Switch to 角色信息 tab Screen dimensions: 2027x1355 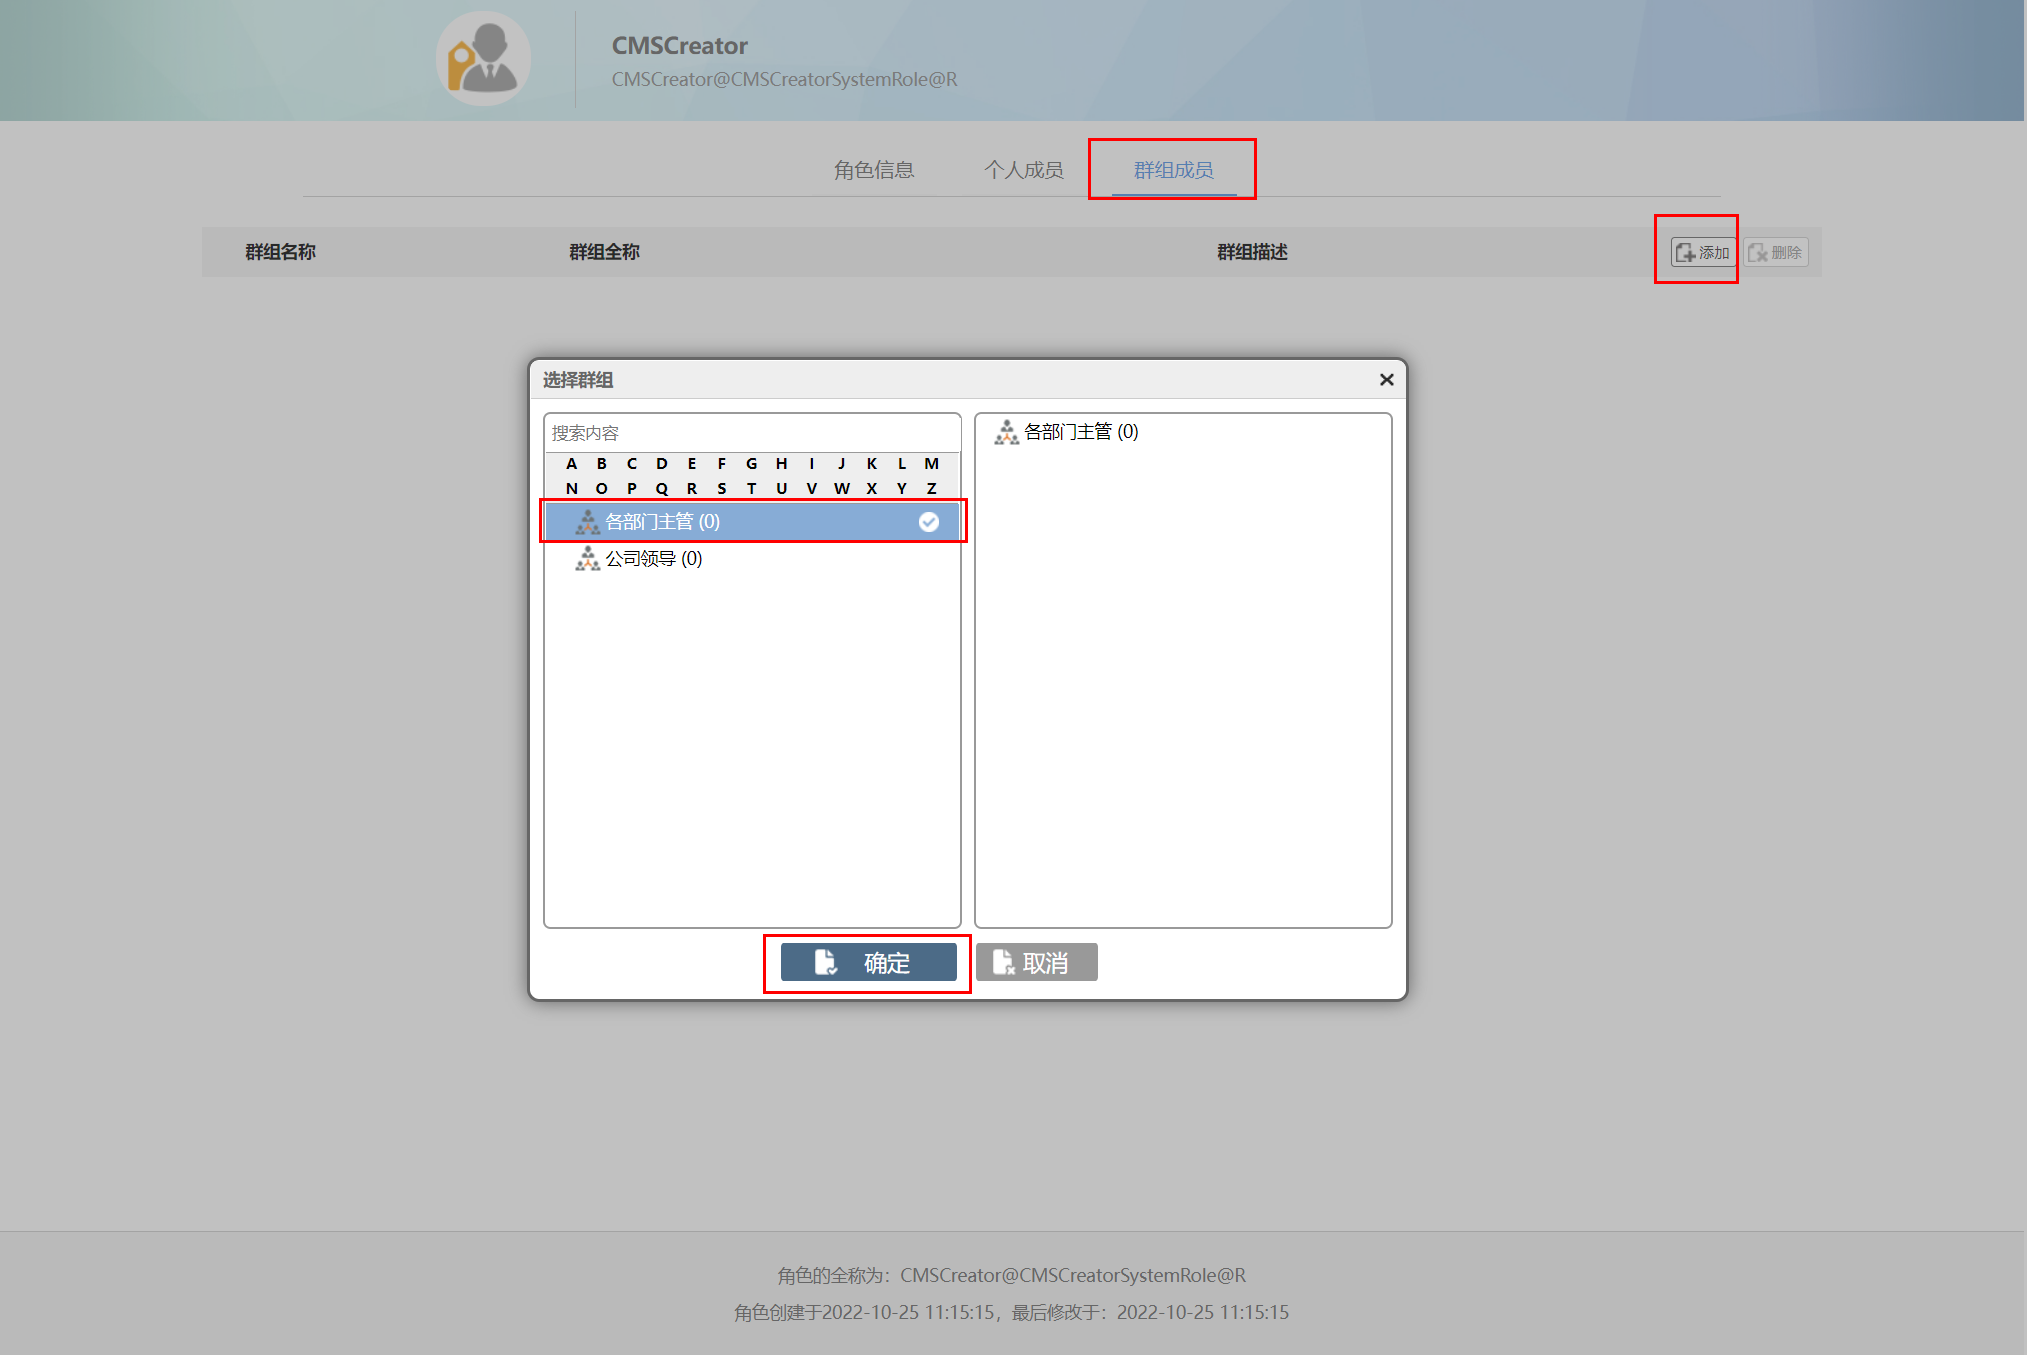point(873,170)
